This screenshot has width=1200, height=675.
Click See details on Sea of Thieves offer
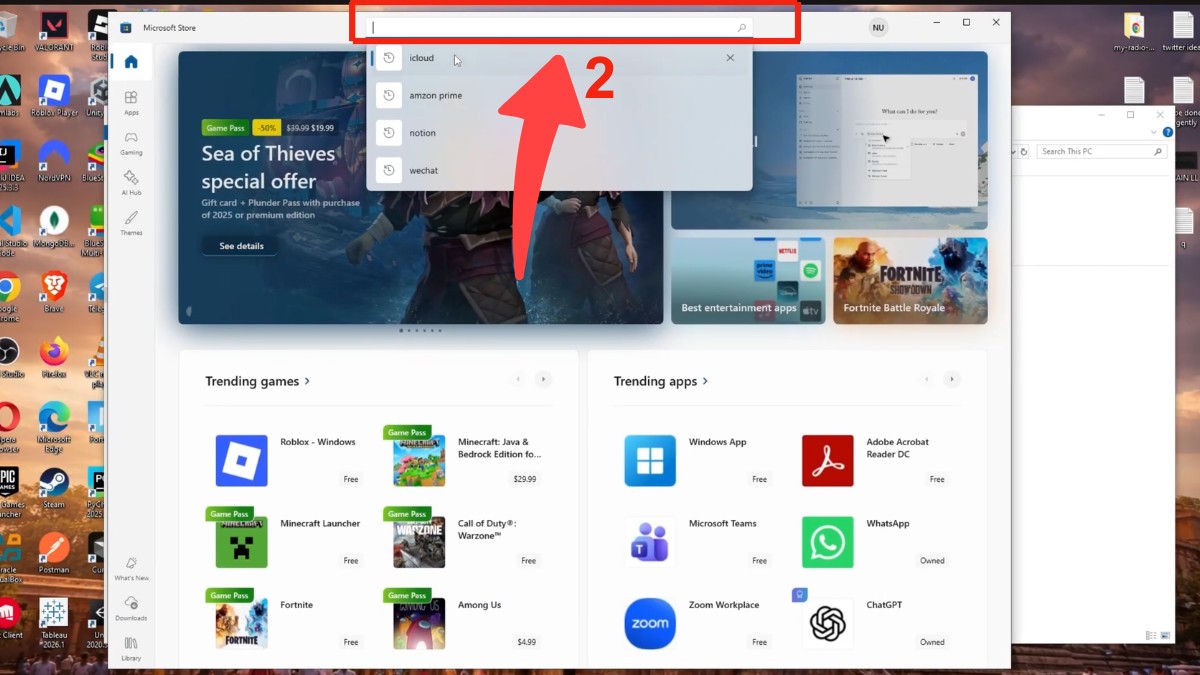pyautogui.click(x=238, y=245)
